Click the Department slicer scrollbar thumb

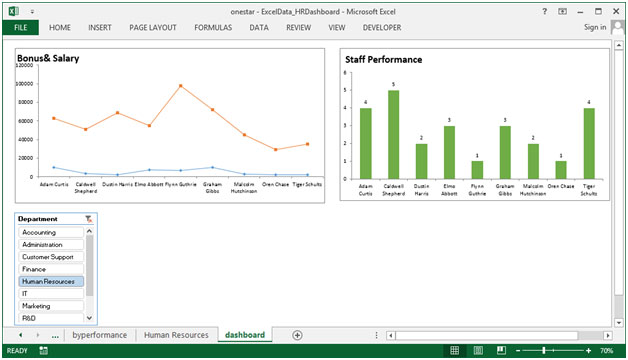pyautogui.click(x=89, y=266)
